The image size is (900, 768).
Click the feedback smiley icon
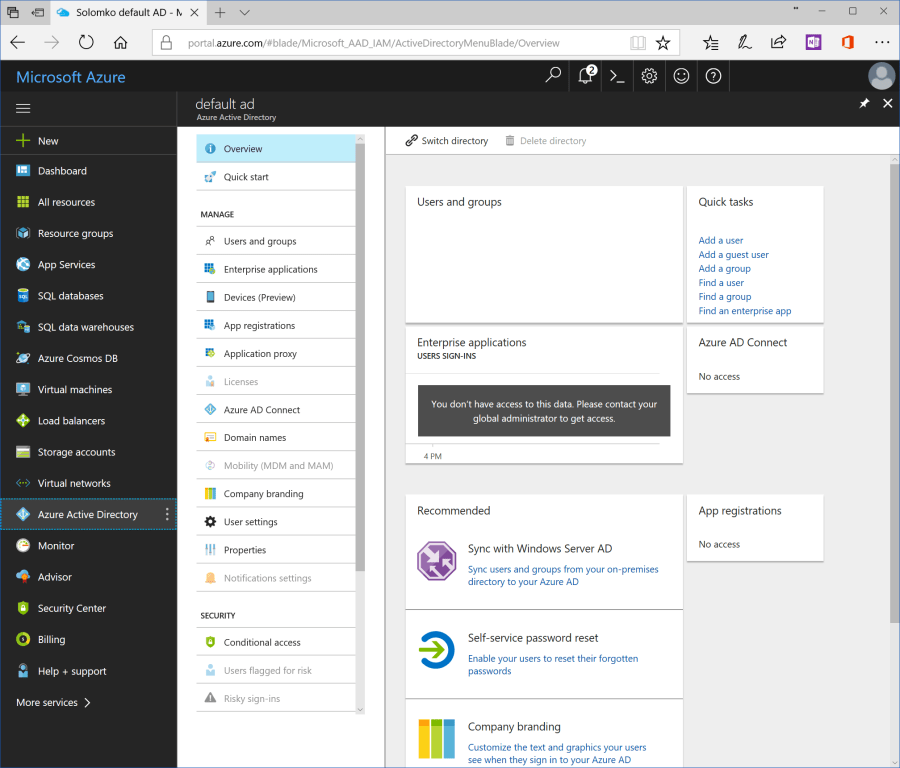(x=681, y=76)
